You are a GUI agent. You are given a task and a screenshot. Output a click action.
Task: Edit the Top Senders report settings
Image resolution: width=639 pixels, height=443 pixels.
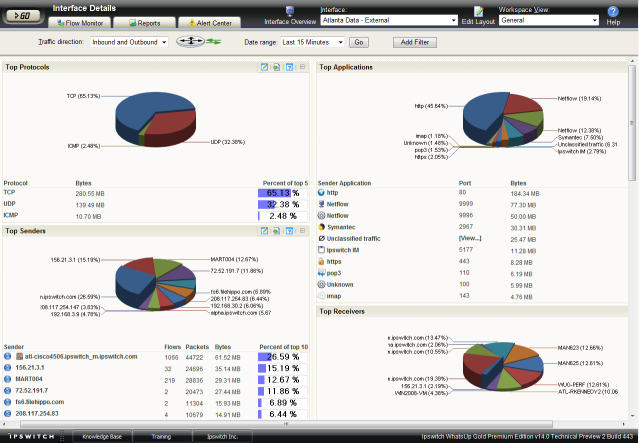coord(264,231)
